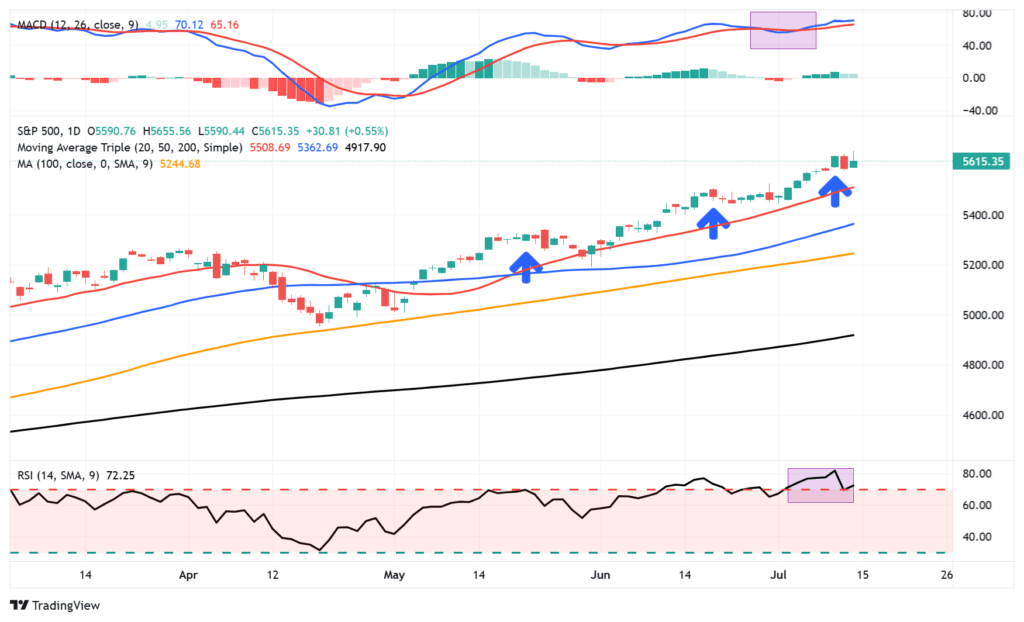Select the leftmost blue up-arrow marker
Image resolution: width=1024 pixels, height=622 pixels.
525,265
